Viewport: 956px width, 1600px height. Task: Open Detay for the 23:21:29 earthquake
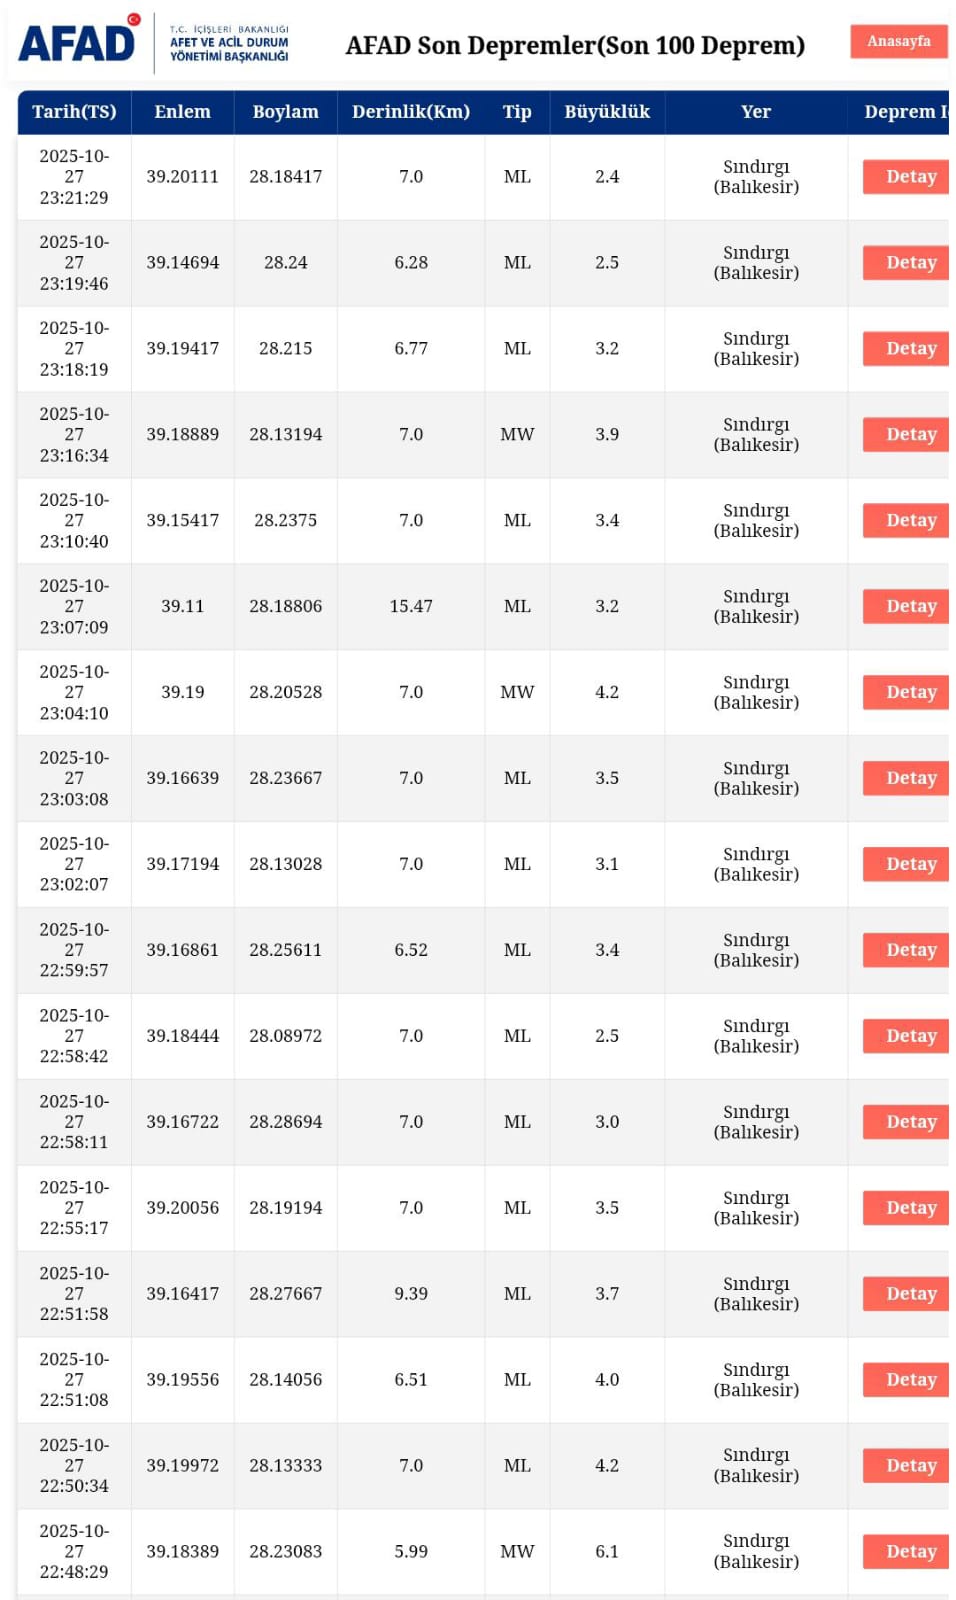pos(910,177)
